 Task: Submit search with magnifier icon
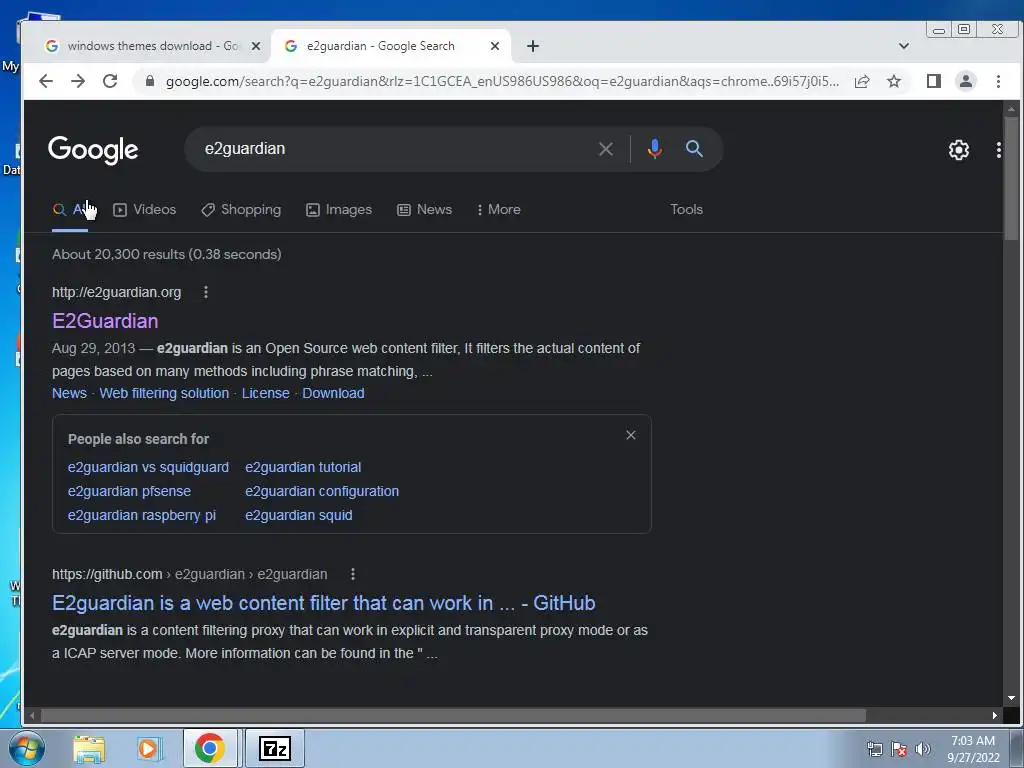694,149
